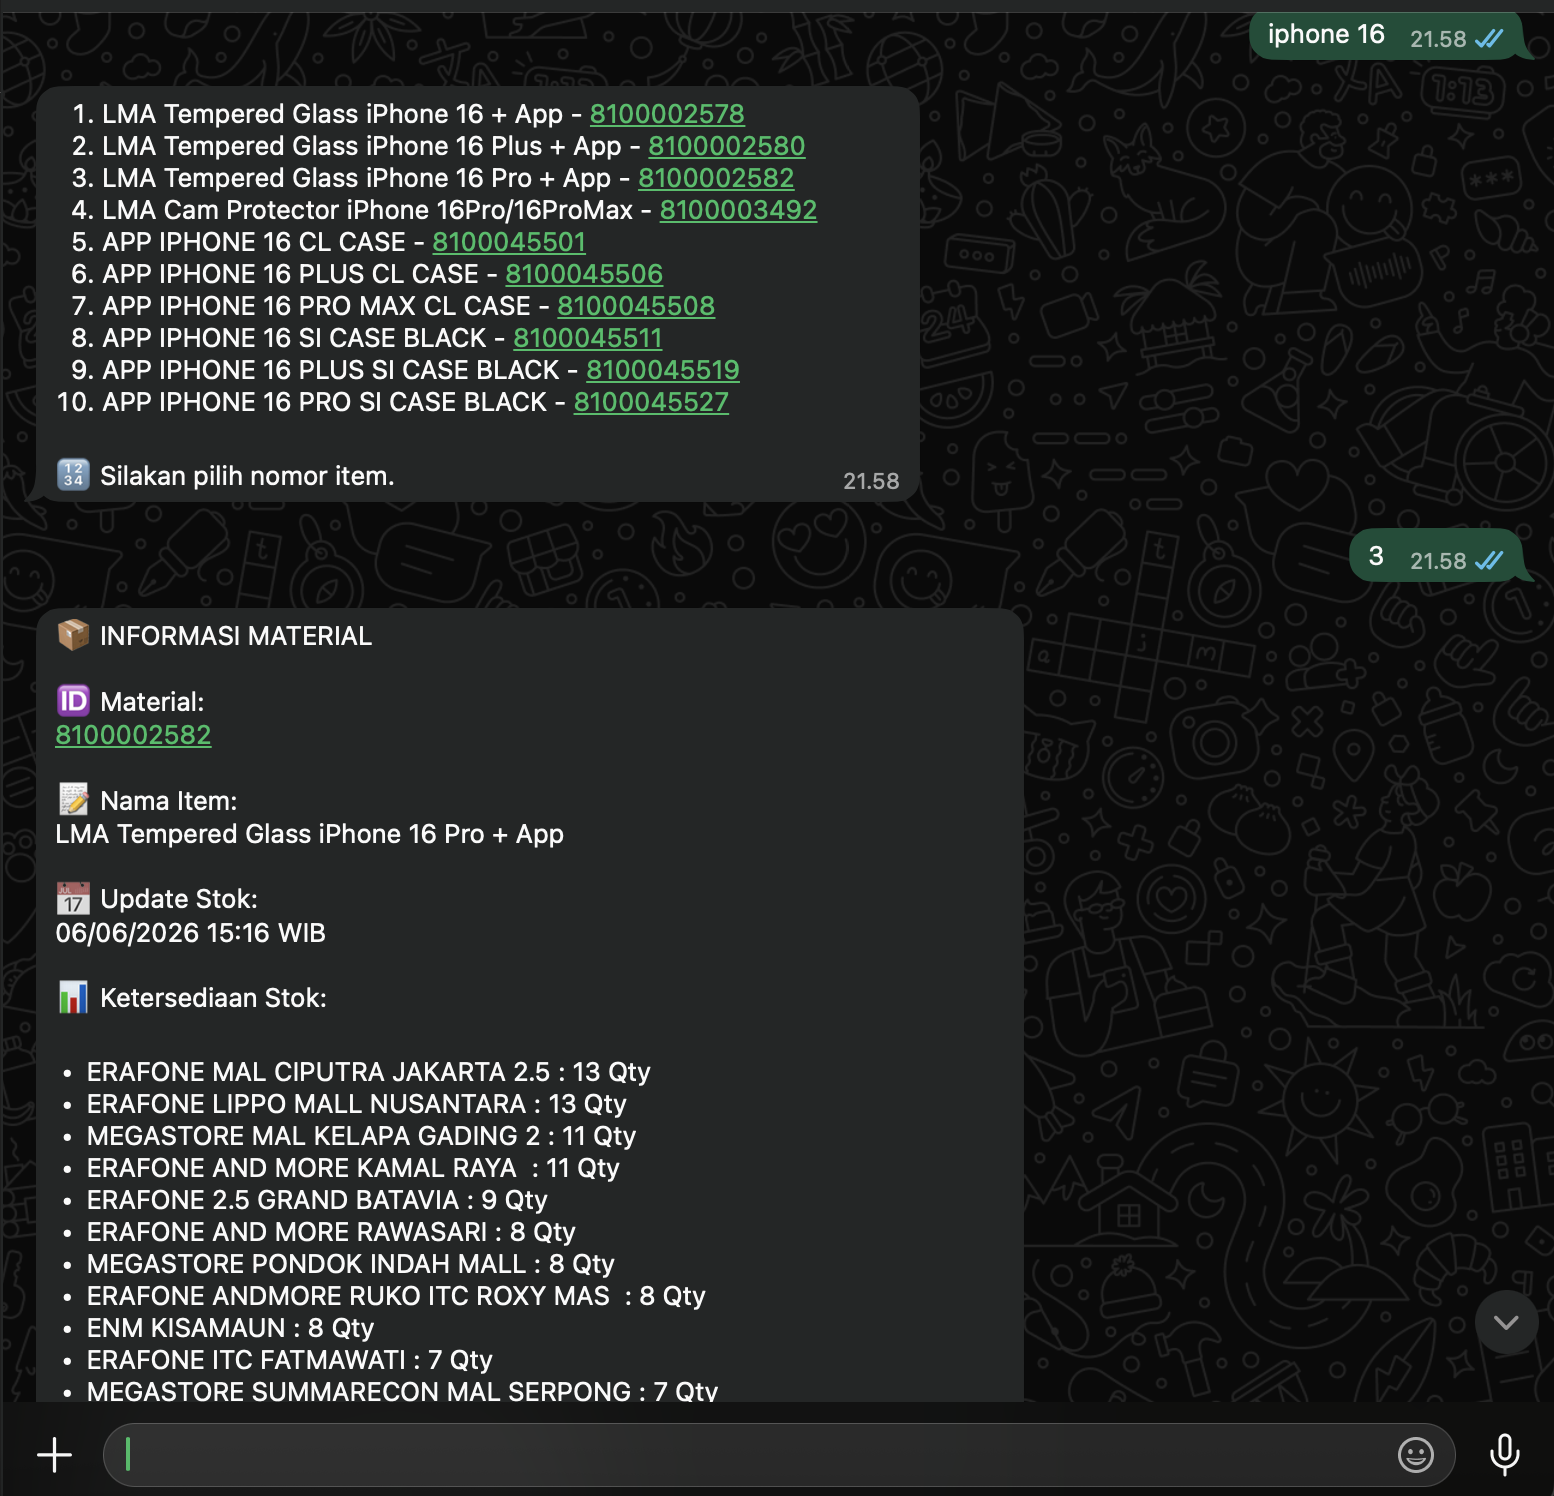
Task: Open link 8100045511 for SI CASE BLACK
Action: [588, 338]
